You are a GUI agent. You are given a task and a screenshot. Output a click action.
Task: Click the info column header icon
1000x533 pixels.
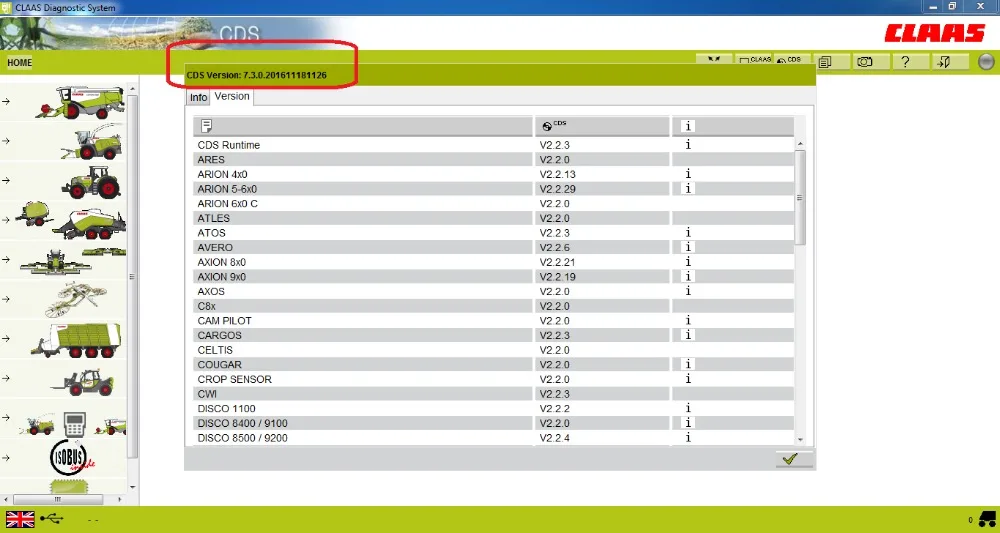pos(688,126)
